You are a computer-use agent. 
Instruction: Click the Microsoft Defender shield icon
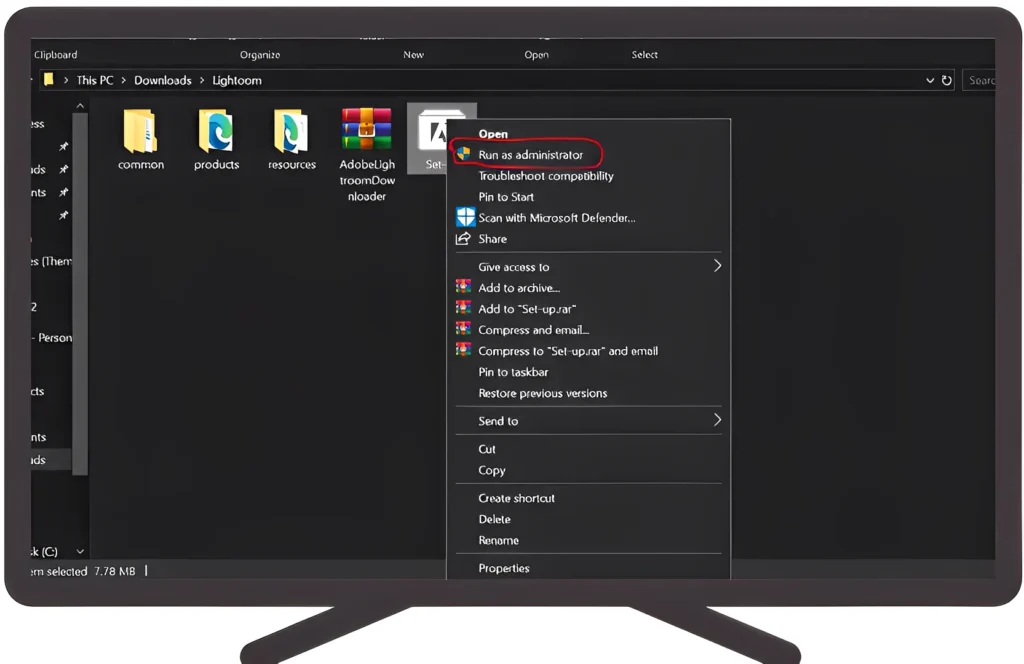[465, 217]
